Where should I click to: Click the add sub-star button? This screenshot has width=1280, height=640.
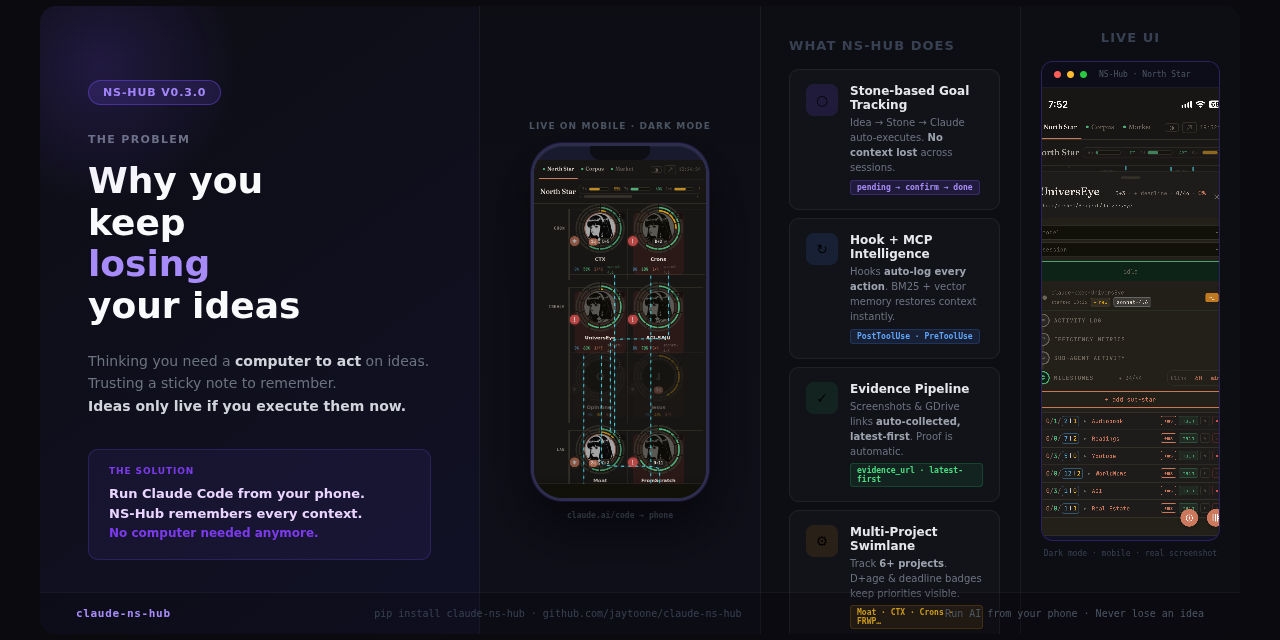pos(1130,399)
